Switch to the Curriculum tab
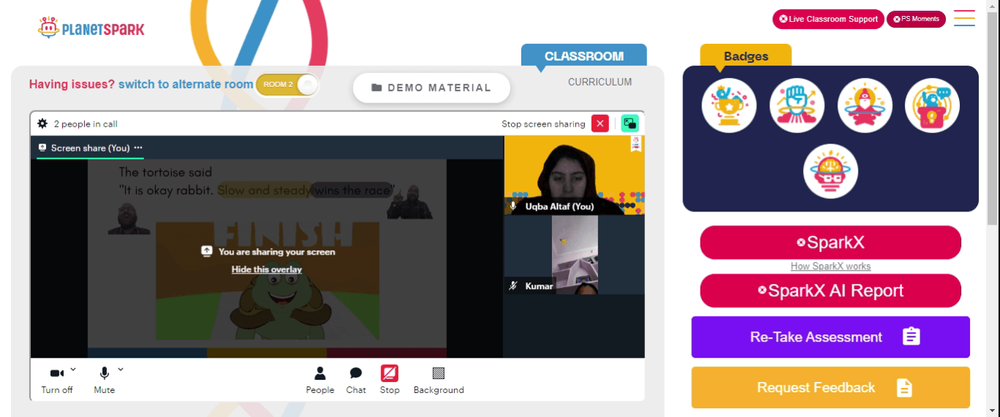 600,82
